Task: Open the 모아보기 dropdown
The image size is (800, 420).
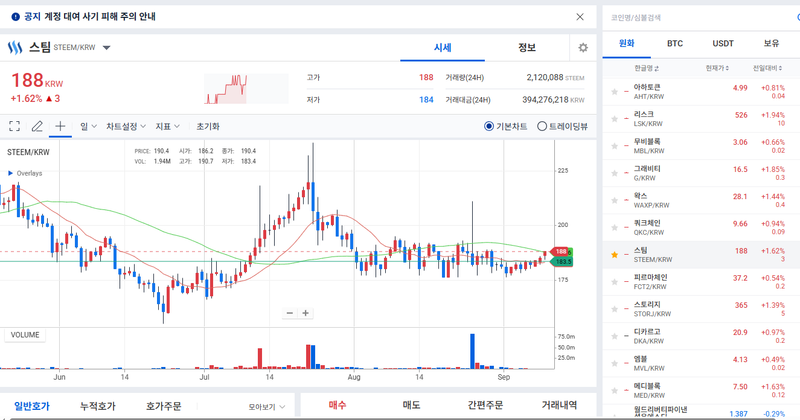Action: click(267, 407)
